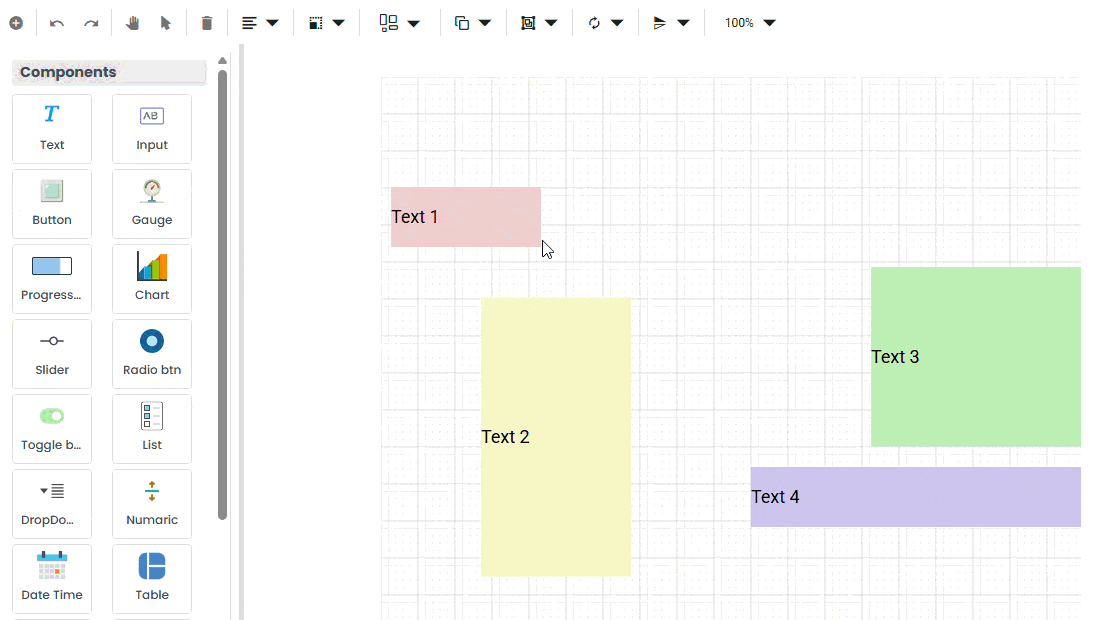Click the undo arrow in toolbar
The image size is (1098, 620).
click(57, 23)
